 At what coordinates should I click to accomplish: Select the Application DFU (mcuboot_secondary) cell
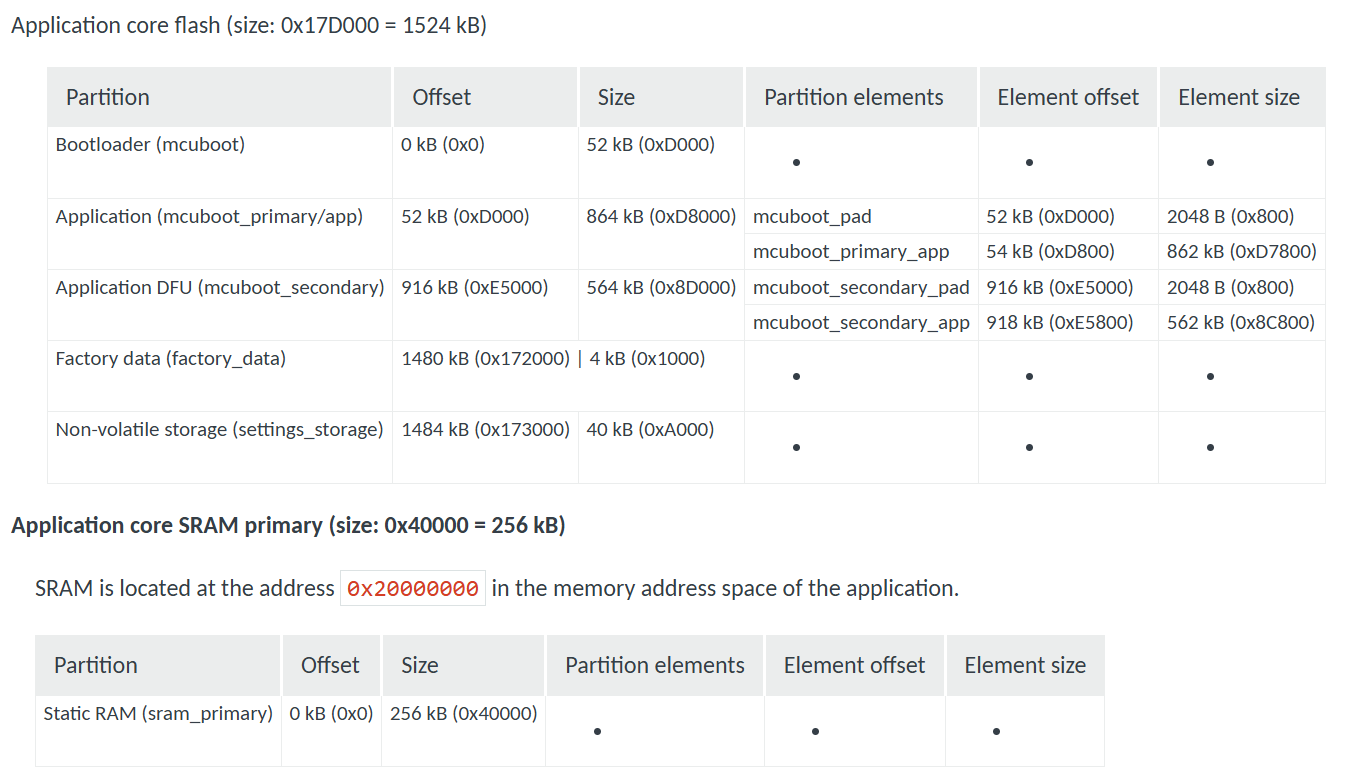coord(220,288)
